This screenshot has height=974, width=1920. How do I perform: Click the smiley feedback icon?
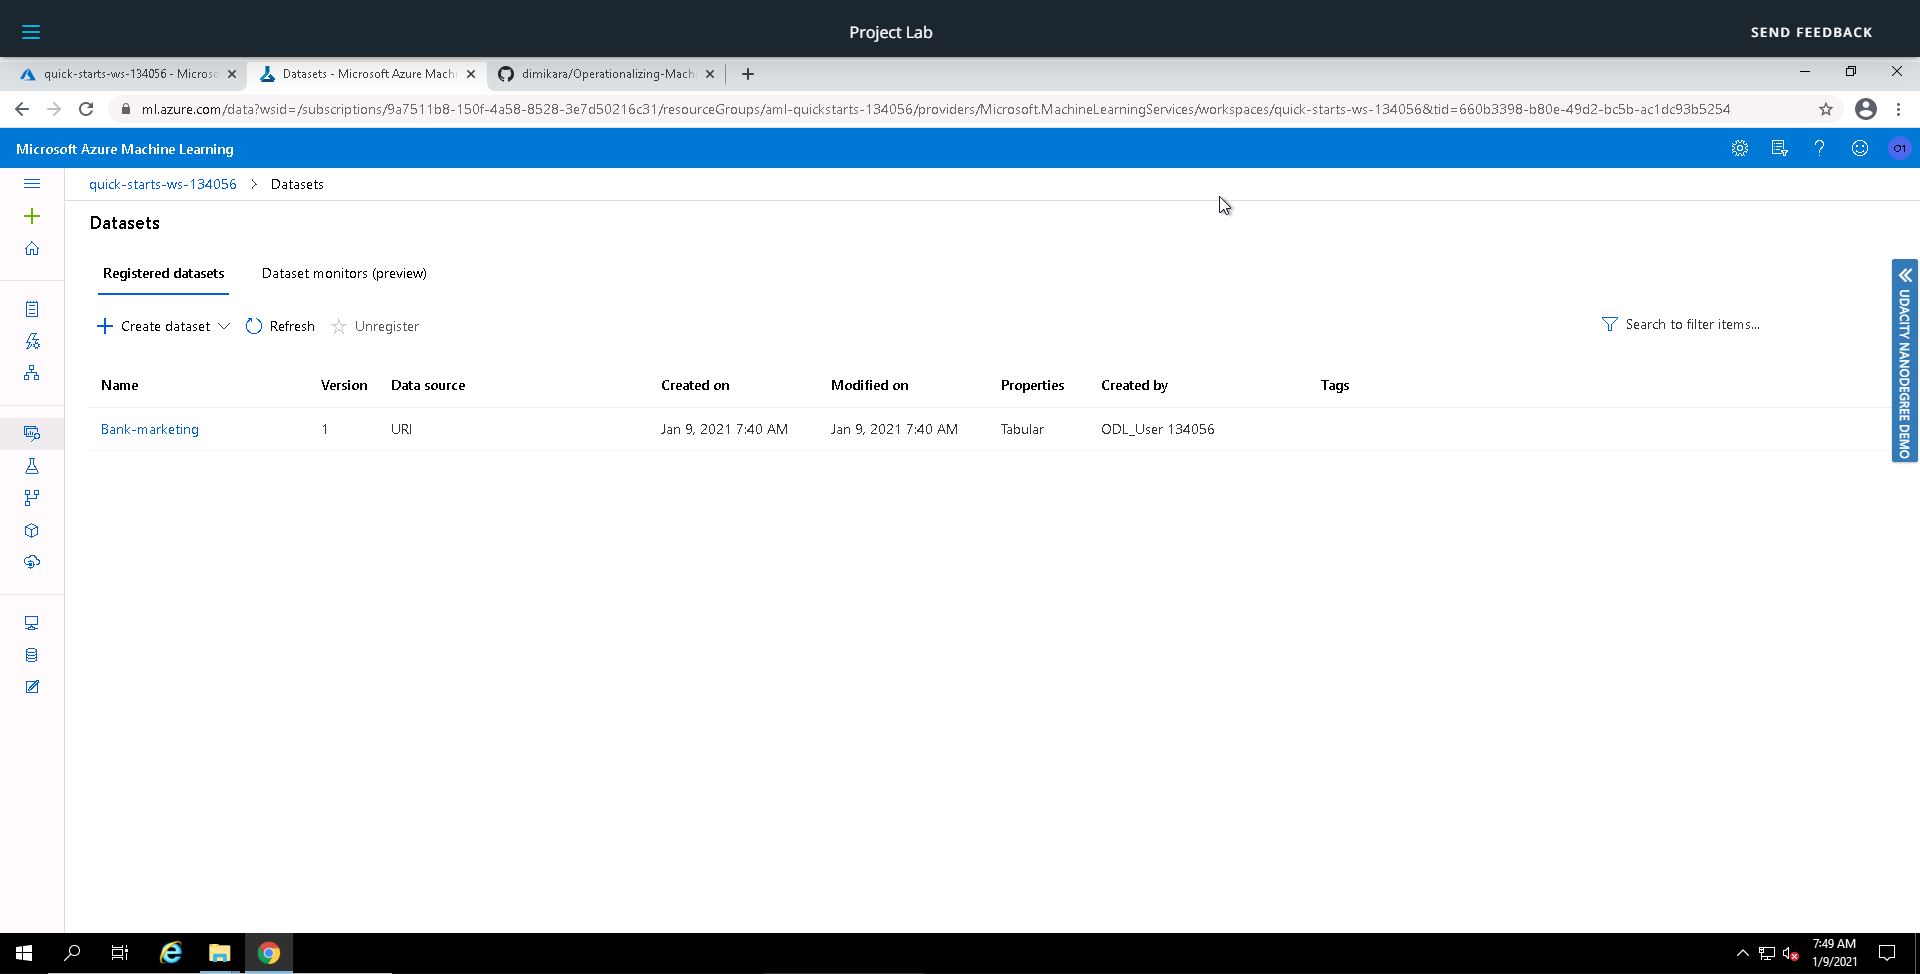(1859, 149)
